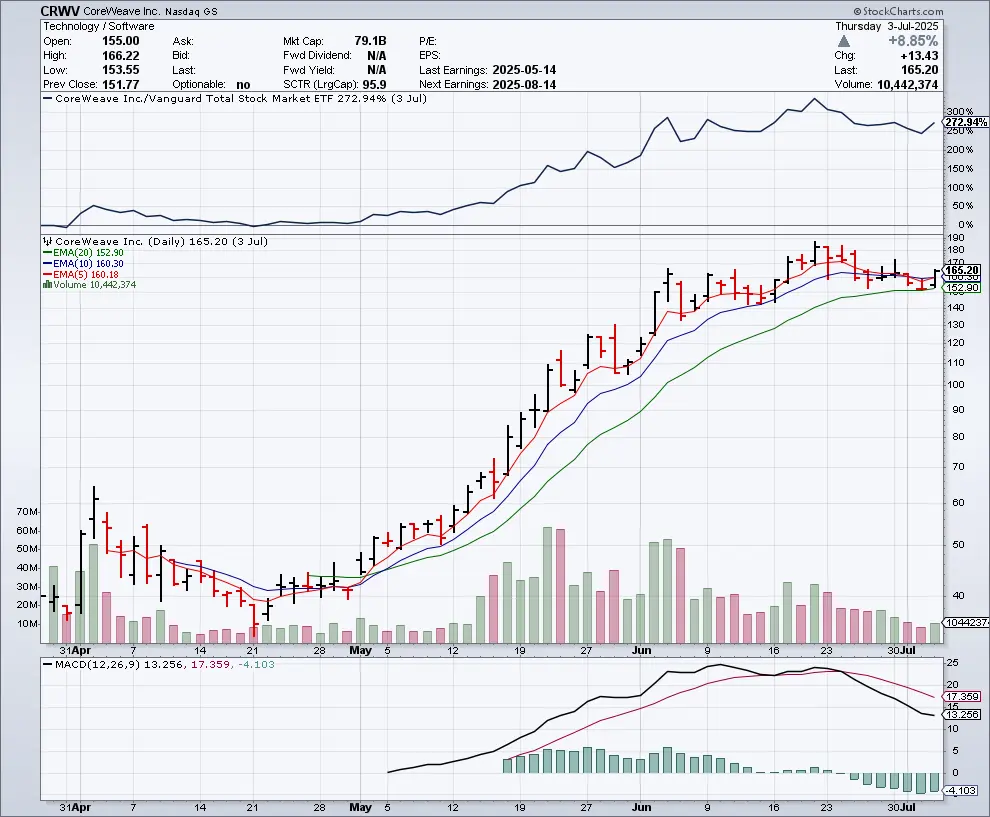Image resolution: width=990 pixels, height=817 pixels.
Task: Click the Low value 153.55
Action: [121, 70]
